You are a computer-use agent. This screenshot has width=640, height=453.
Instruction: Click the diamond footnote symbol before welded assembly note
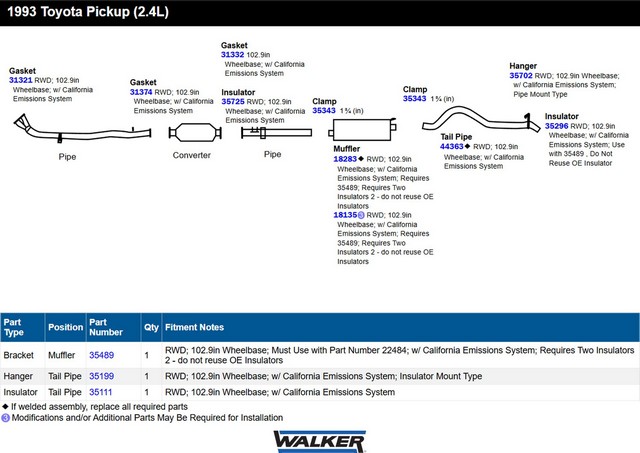pyautogui.click(x=5, y=406)
